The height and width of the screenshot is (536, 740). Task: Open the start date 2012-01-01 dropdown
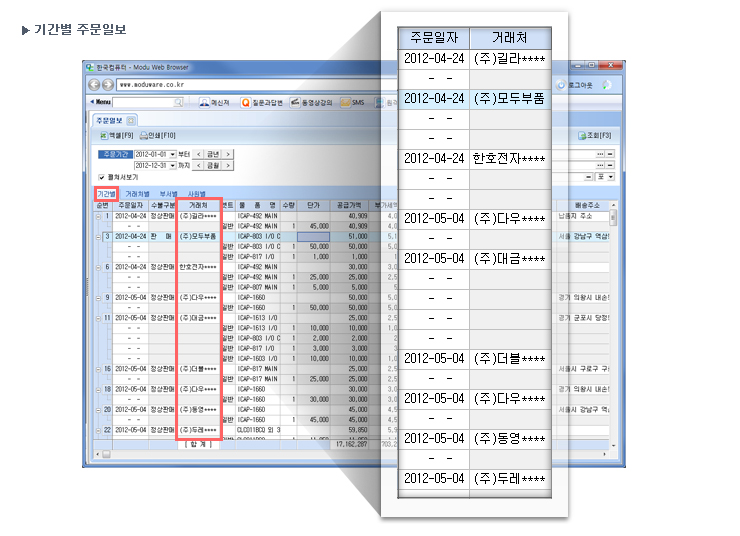[173, 154]
